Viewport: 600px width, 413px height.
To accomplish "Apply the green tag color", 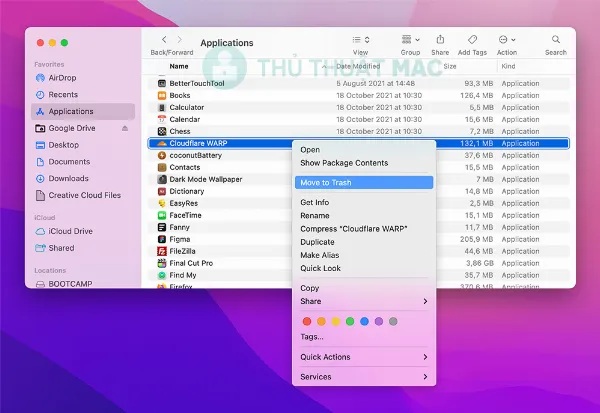I will [x=350, y=321].
